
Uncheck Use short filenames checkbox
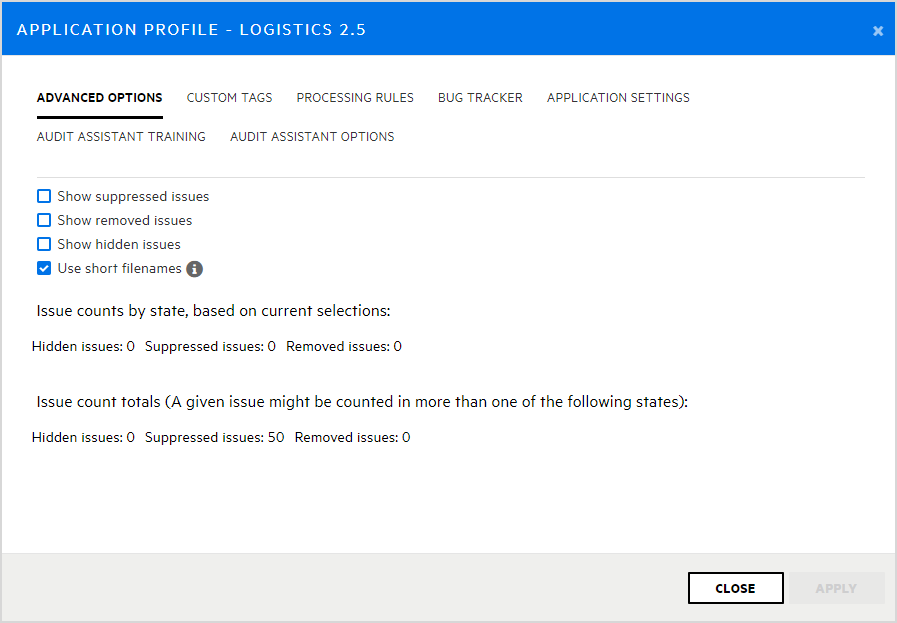[x=44, y=269]
